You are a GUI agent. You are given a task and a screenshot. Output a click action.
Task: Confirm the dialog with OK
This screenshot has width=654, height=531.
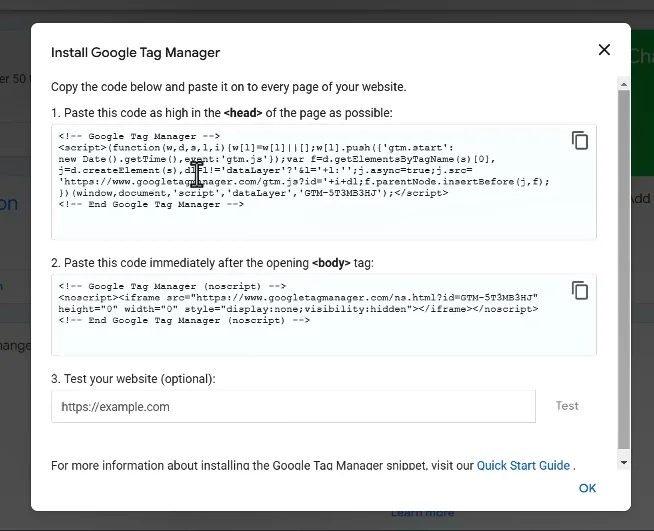coord(587,488)
